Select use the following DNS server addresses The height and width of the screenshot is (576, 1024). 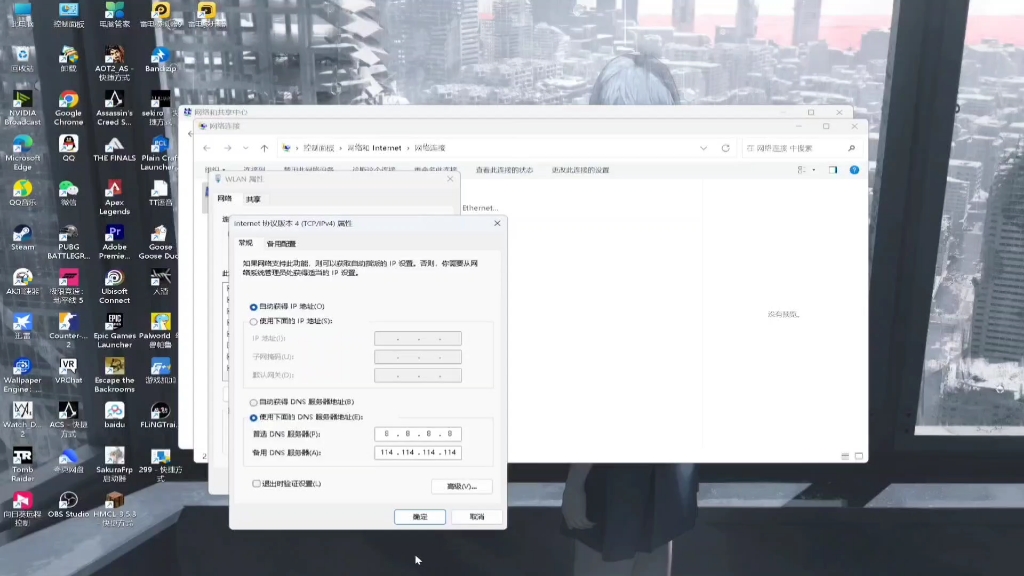(x=253, y=417)
